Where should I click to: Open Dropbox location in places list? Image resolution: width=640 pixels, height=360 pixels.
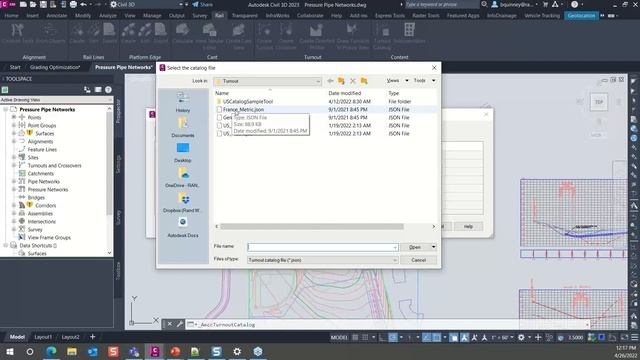click(x=183, y=202)
